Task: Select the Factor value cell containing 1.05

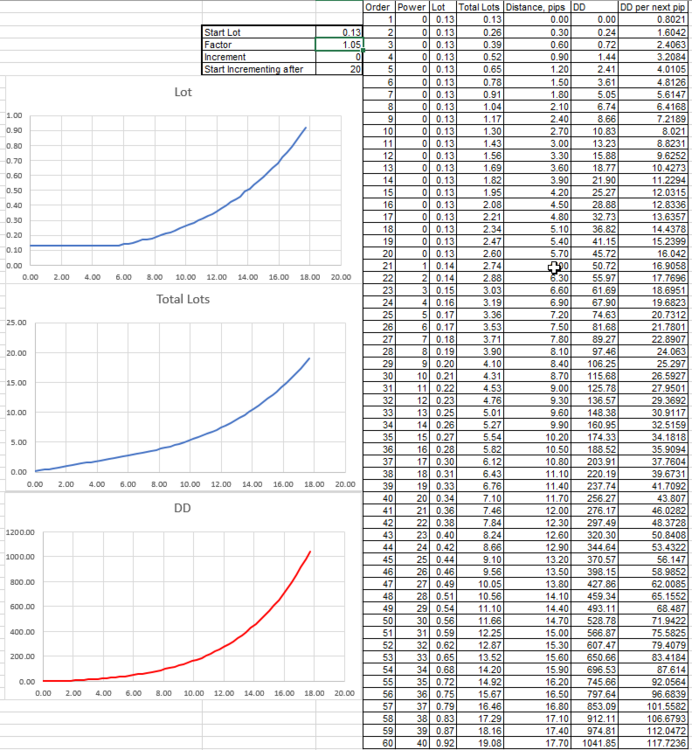Action: click(x=339, y=44)
